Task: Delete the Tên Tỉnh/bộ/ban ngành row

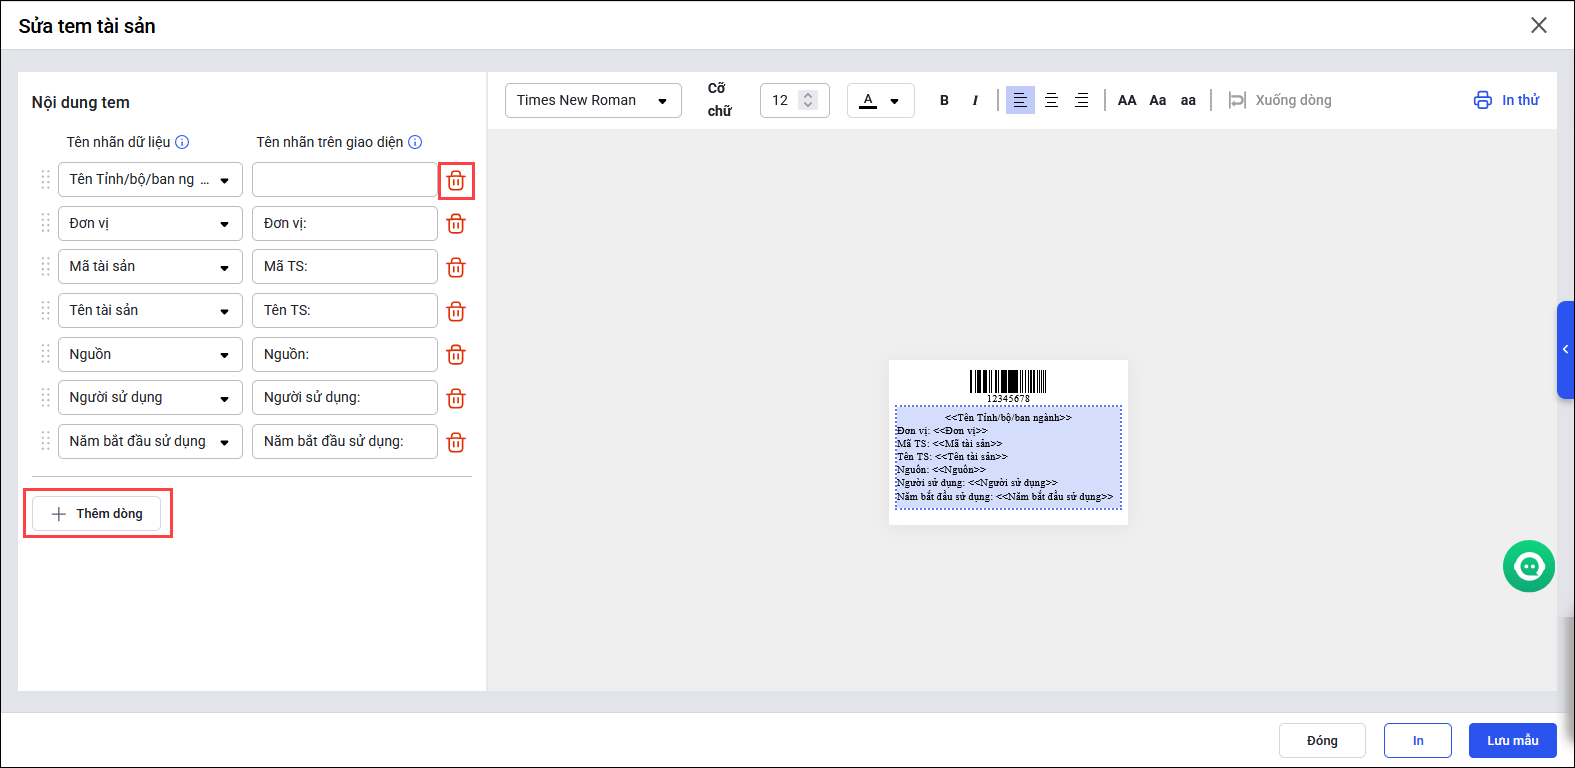Action: click(x=456, y=181)
